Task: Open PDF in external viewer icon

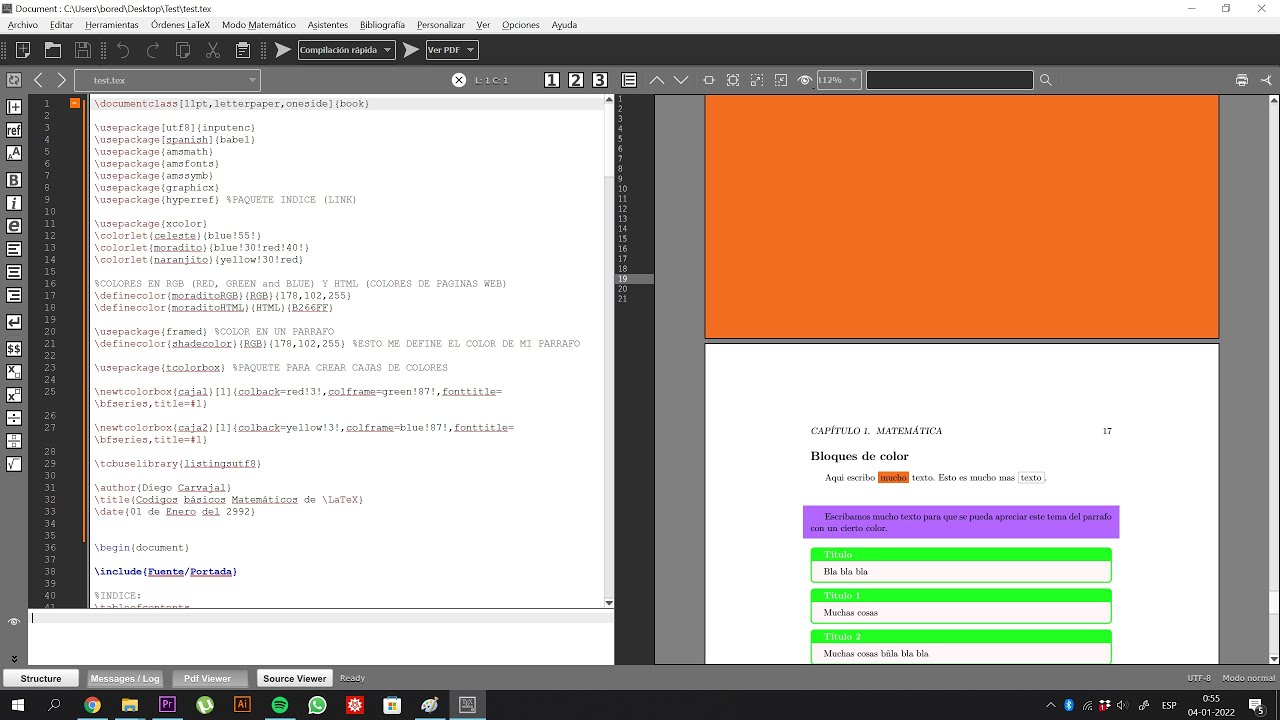Action: point(1266,80)
